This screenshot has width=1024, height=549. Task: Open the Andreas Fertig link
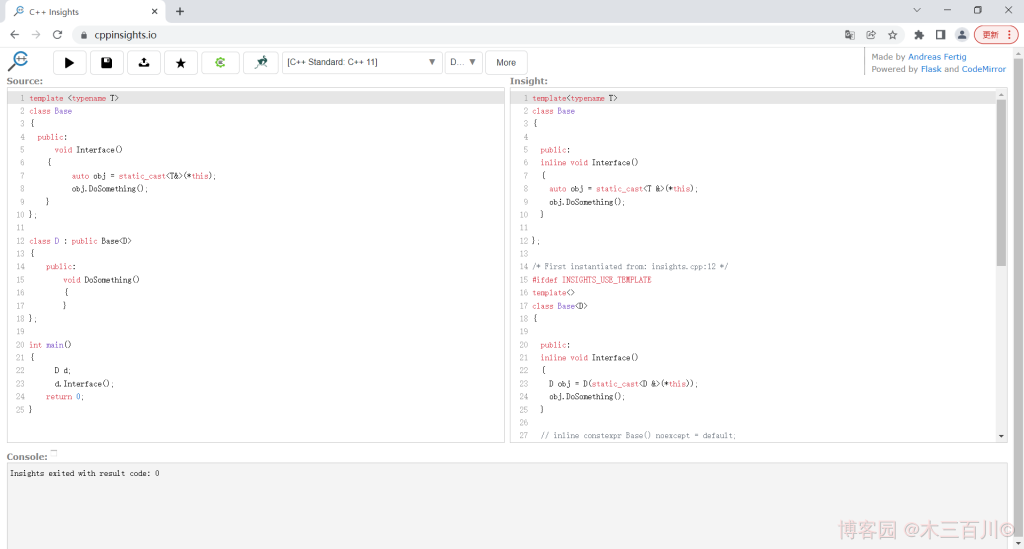pos(937,57)
